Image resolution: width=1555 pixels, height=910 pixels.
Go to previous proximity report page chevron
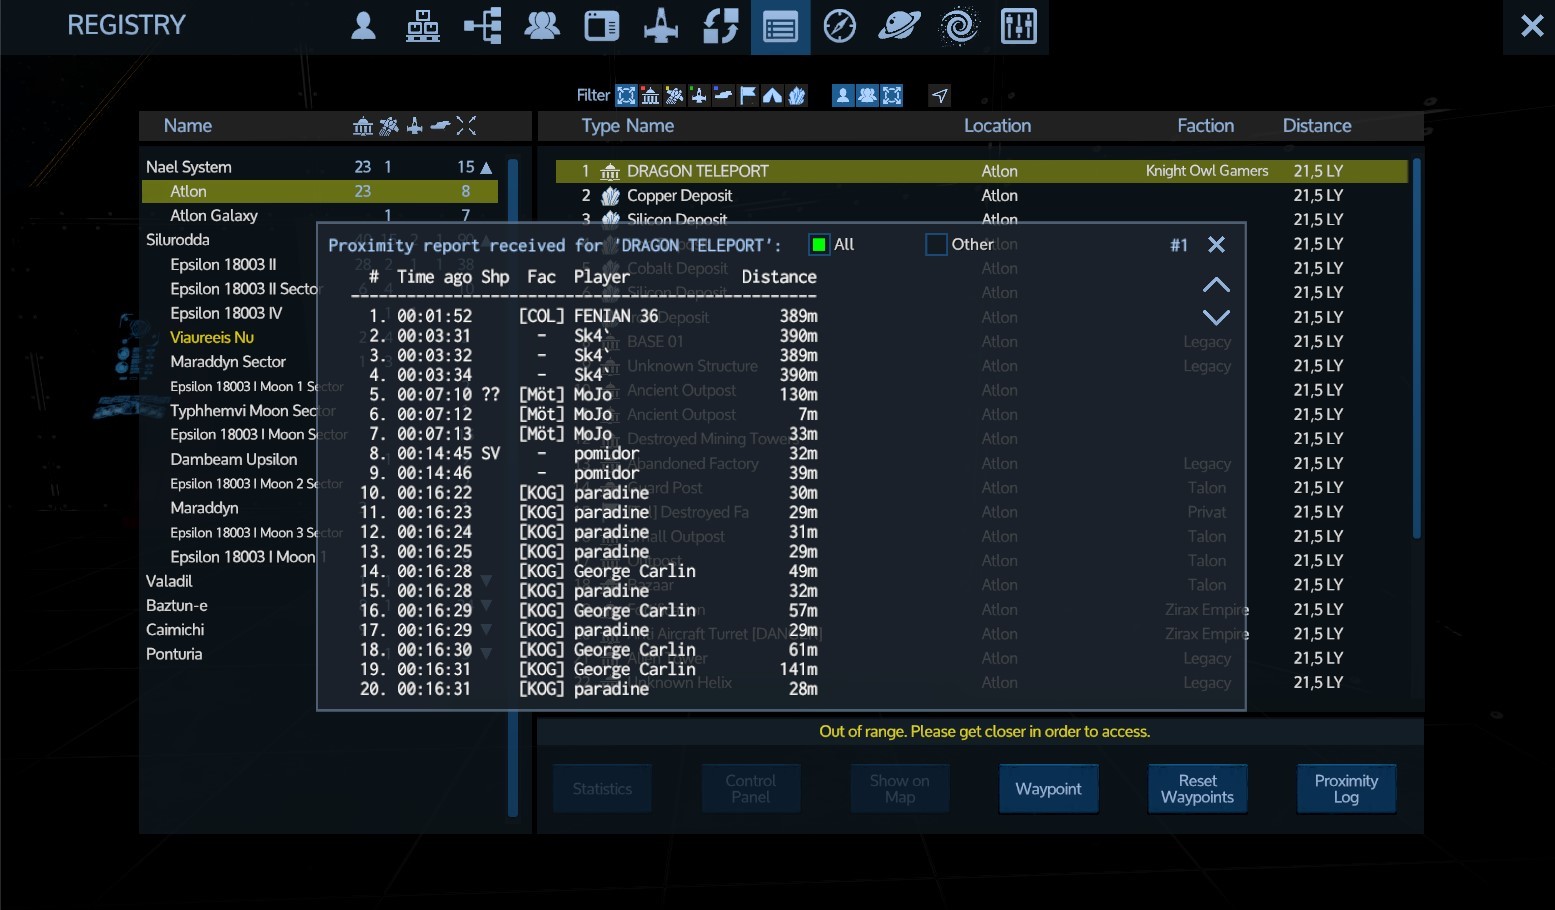click(1216, 285)
